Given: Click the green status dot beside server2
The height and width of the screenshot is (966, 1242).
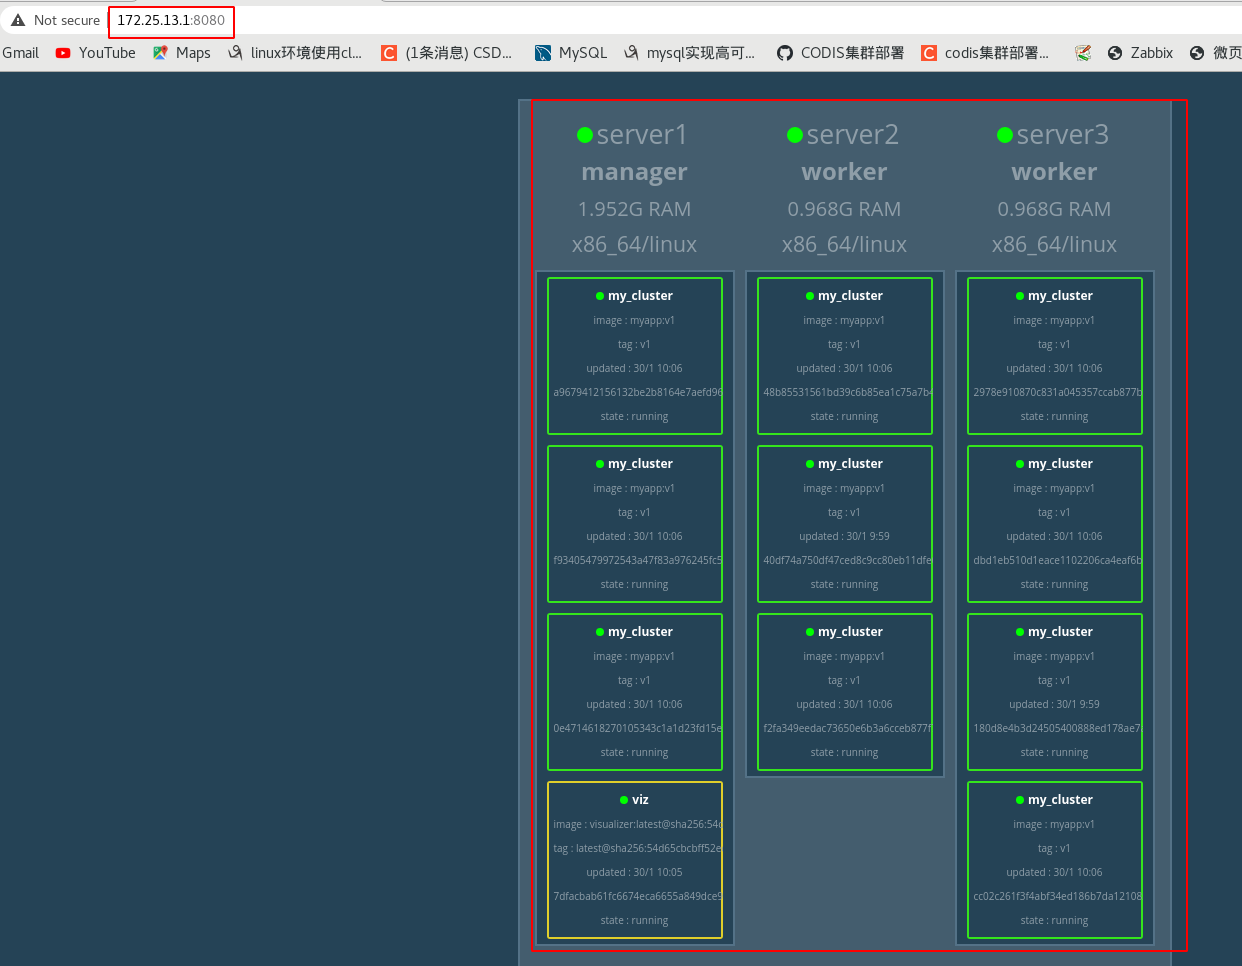Looking at the screenshot, I should pyautogui.click(x=795, y=135).
